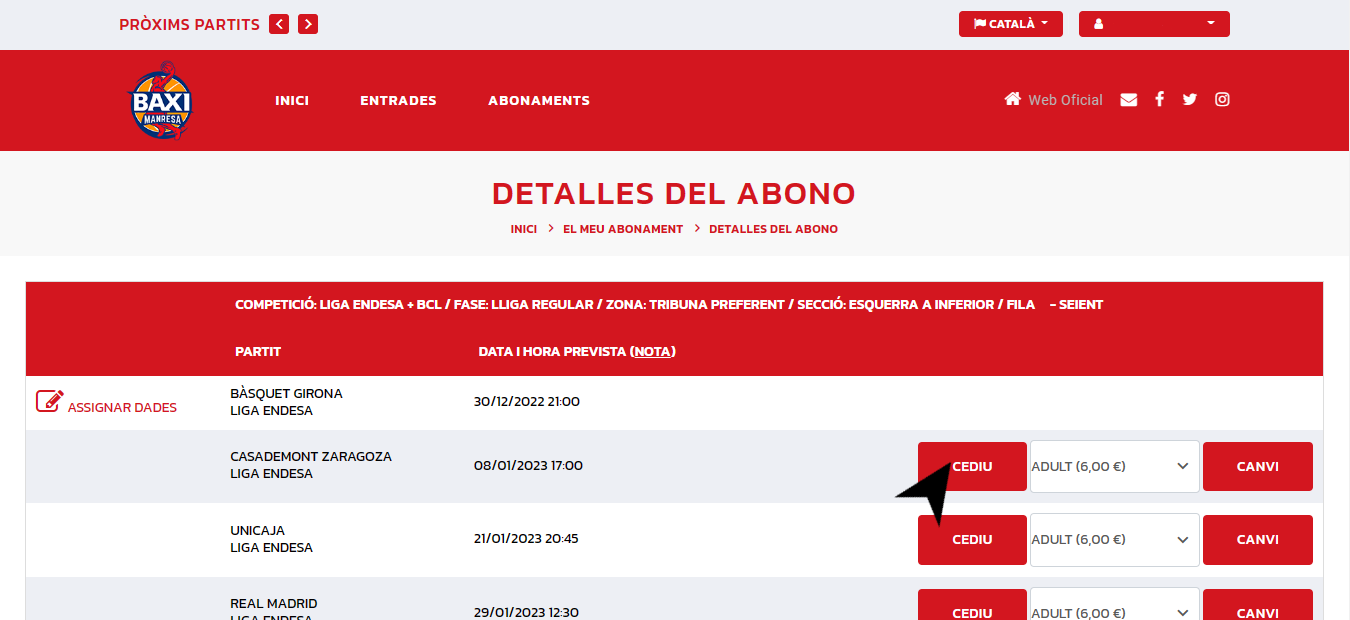Click Detalles del Abono breadcrumb
The width and height of the screenshot is (1350, 620).
pos(774,229)
